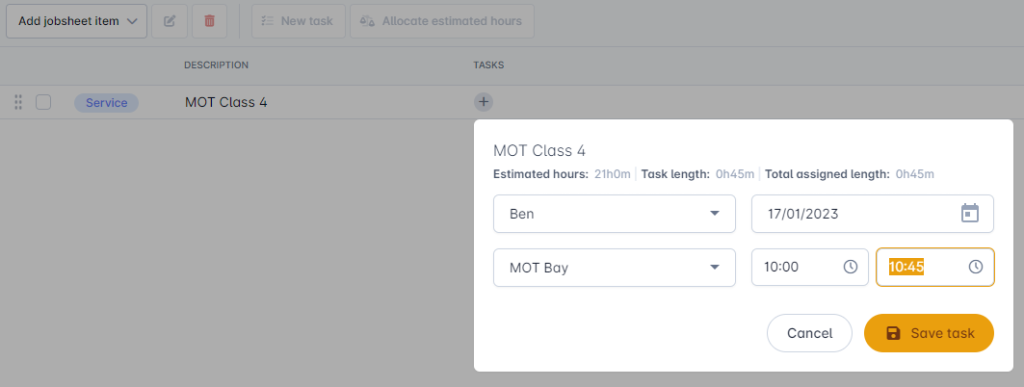Open the calendar icon in date field

pos(970,213)
